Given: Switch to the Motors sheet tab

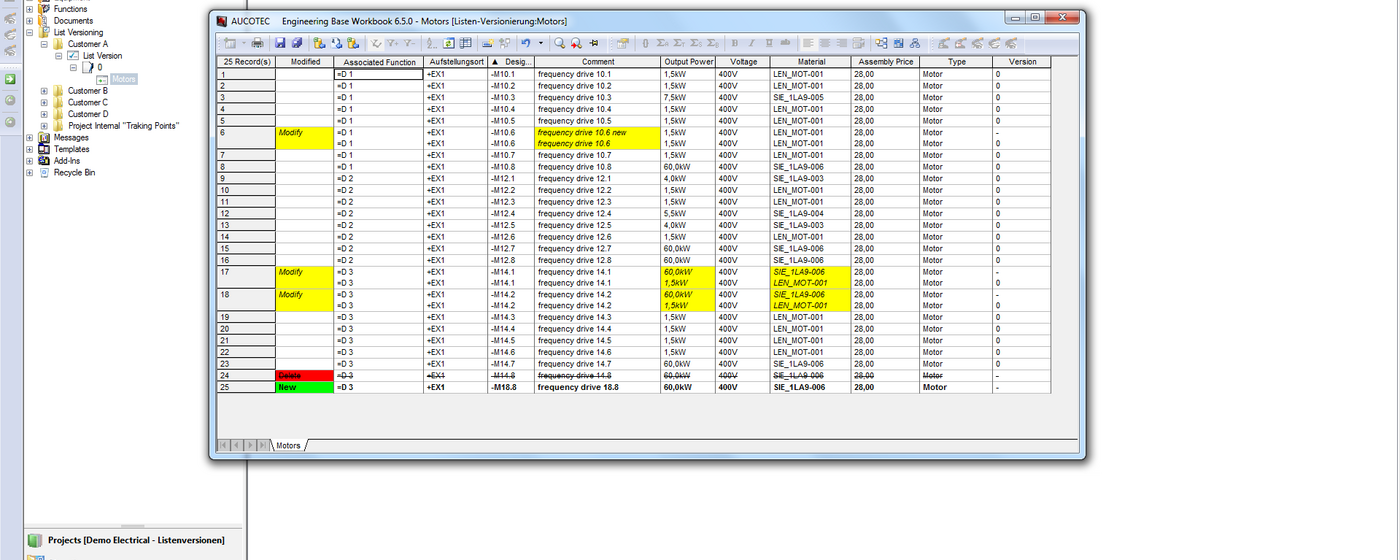Looking at the screenshot, I should point(288,446).
